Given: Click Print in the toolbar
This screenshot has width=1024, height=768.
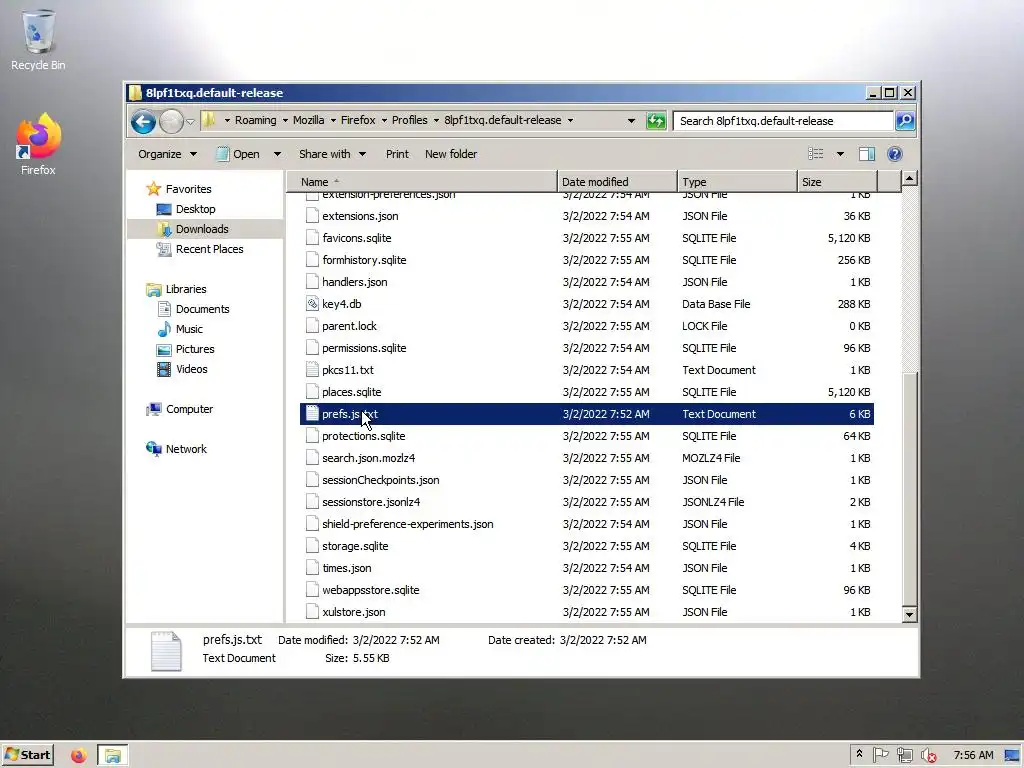Looking at the screenshot, I should pos(397,154).
